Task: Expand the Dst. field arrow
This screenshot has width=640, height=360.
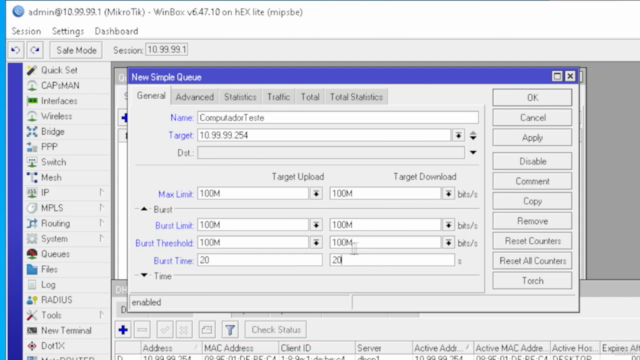Action: (473, 153)
